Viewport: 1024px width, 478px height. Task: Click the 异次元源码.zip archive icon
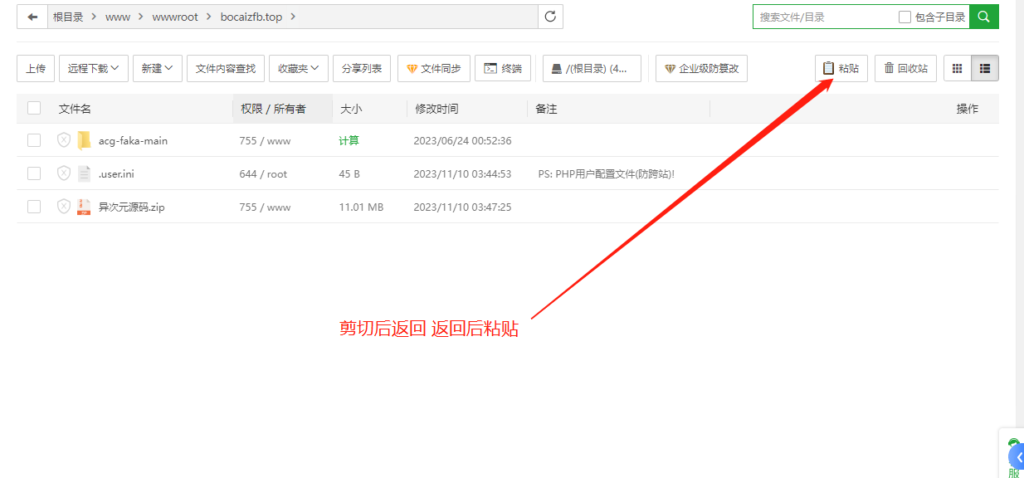click(x=84, y=207)
